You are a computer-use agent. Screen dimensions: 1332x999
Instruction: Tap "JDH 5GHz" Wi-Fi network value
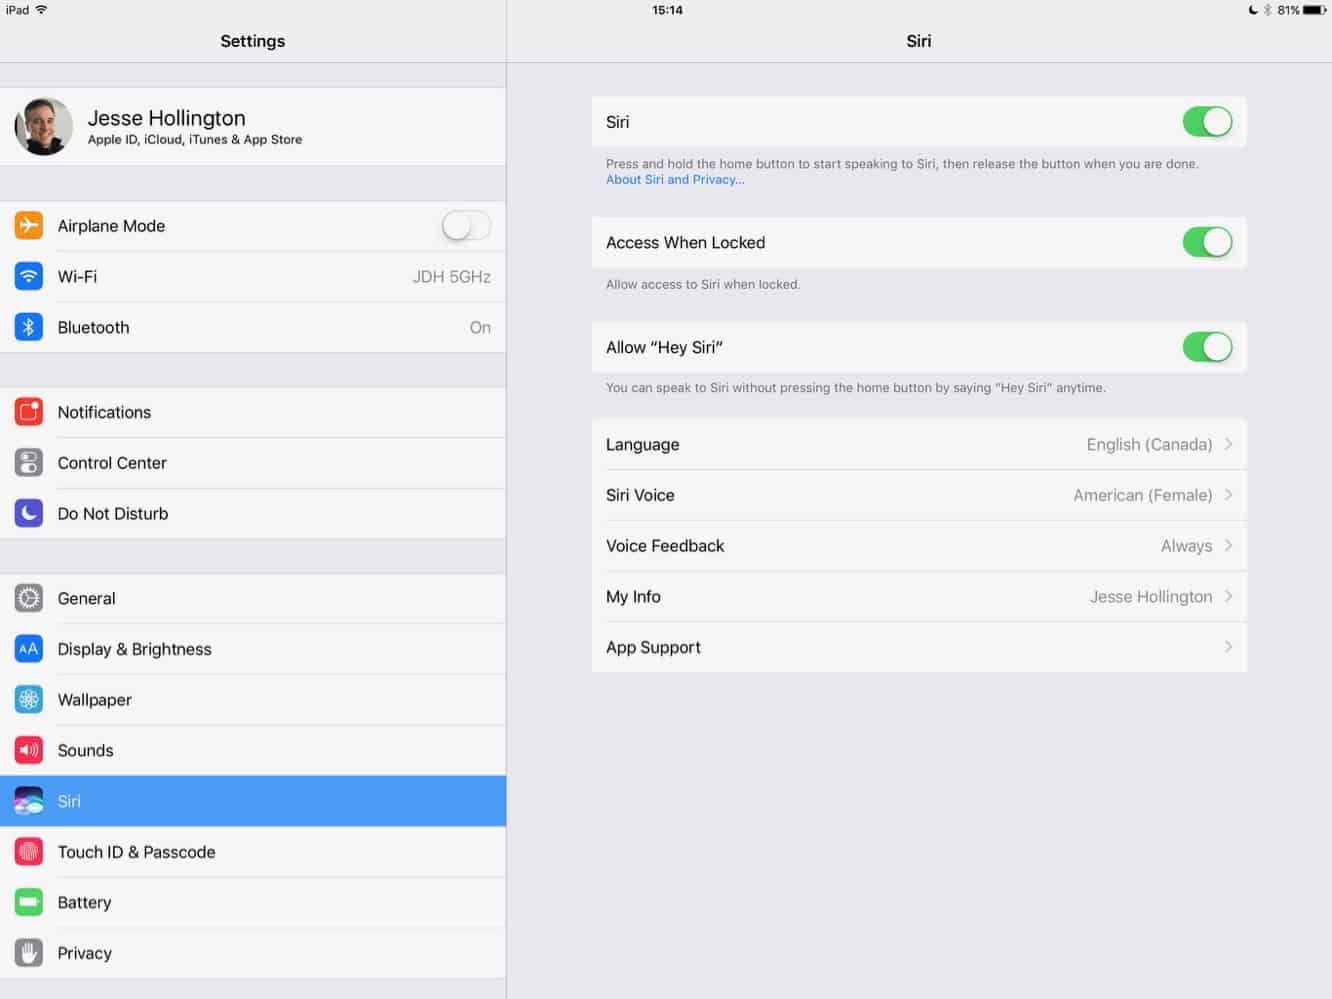pyautogui.click(x=452, y=277)
